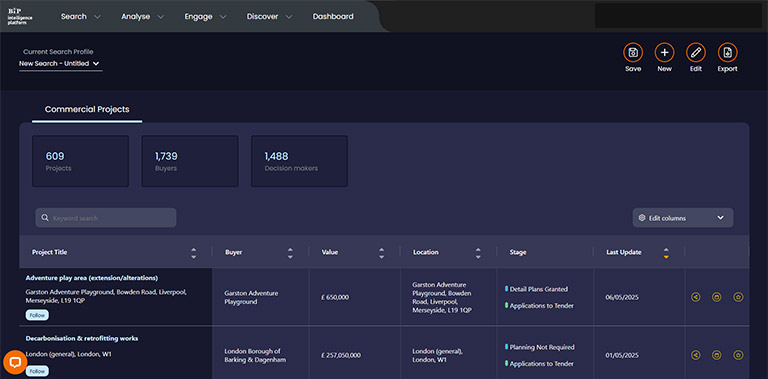Follow the Decarbonisation & retrofitting works project
The height and width of the screenshot is (379, 768).
pos(37,371)
